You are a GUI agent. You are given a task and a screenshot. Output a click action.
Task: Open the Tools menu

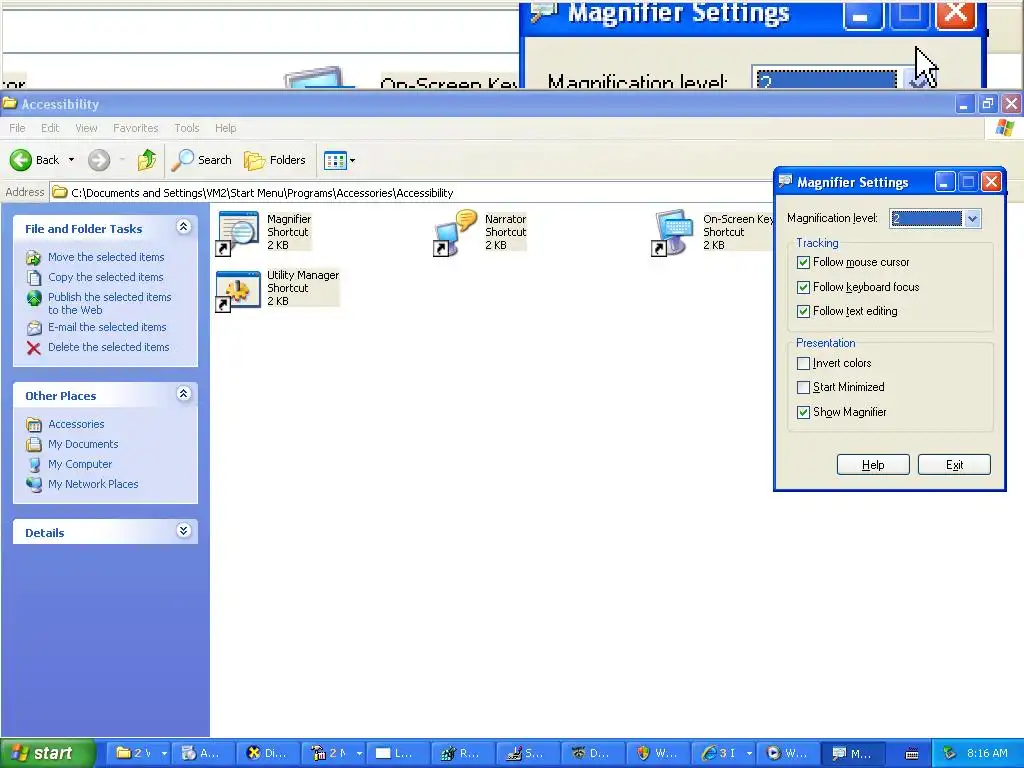click(x=186, y=128)
